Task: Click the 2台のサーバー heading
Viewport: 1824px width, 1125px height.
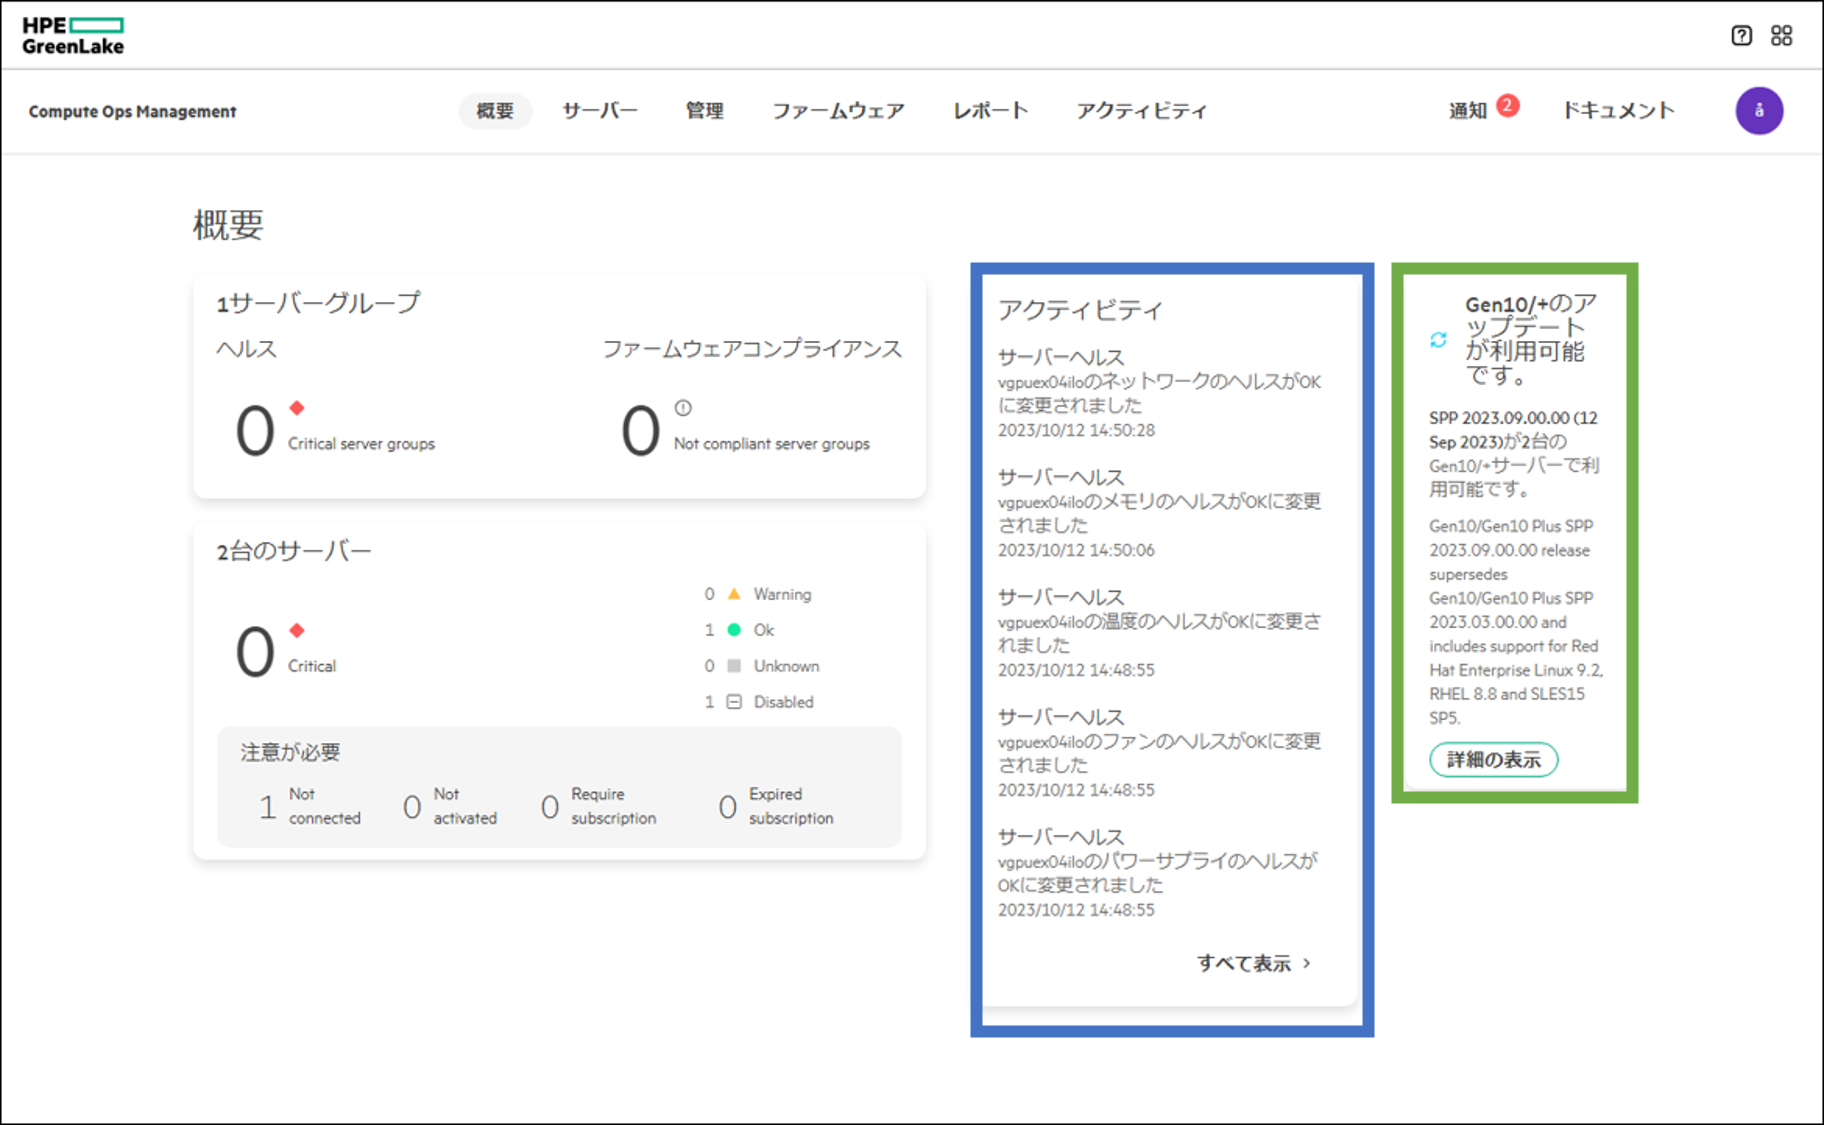Action: pyautogui.click(x=294, y=551)
